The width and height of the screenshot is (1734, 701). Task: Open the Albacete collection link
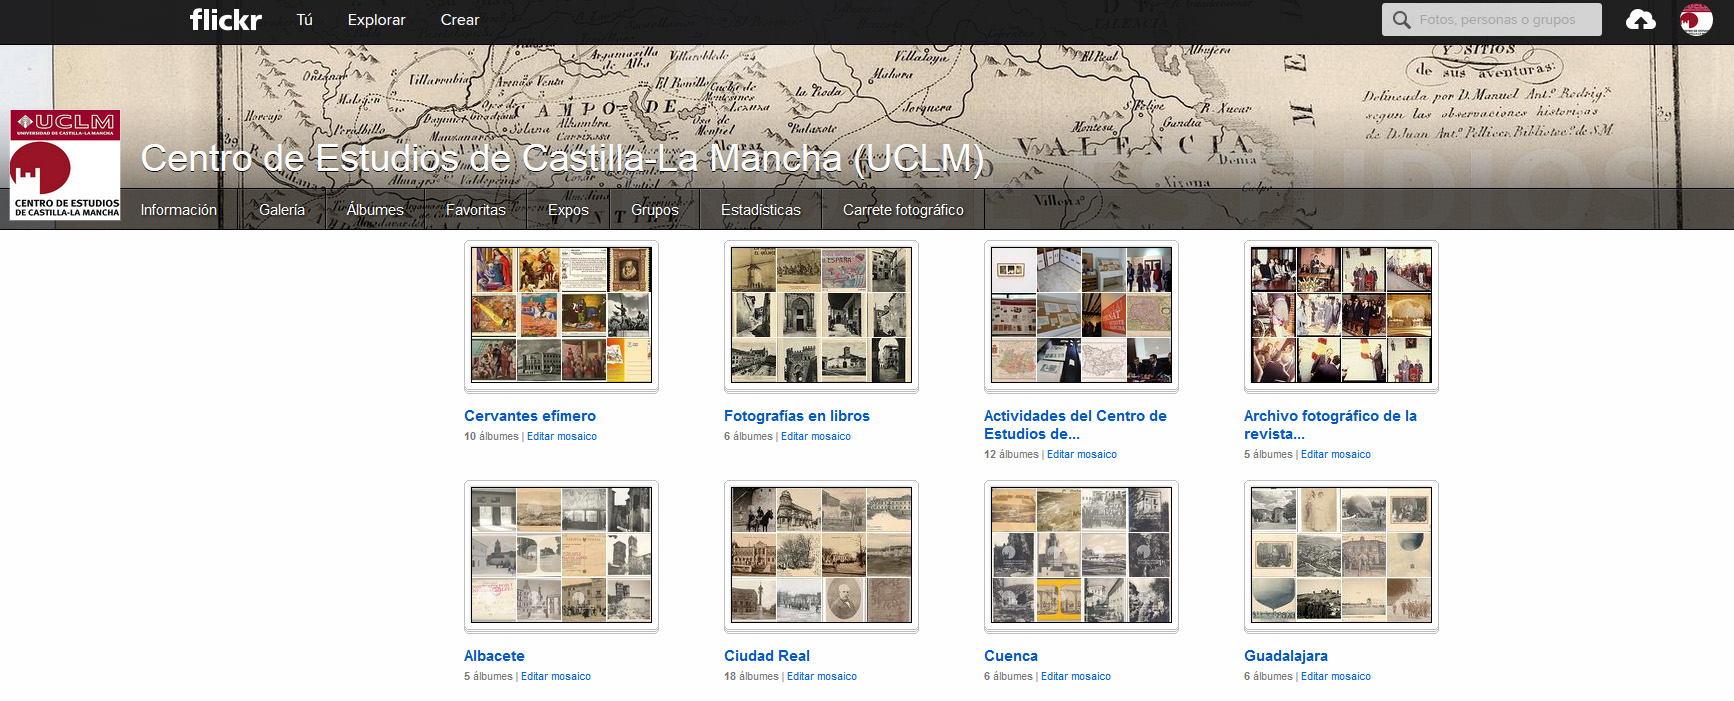coord(494,656)
